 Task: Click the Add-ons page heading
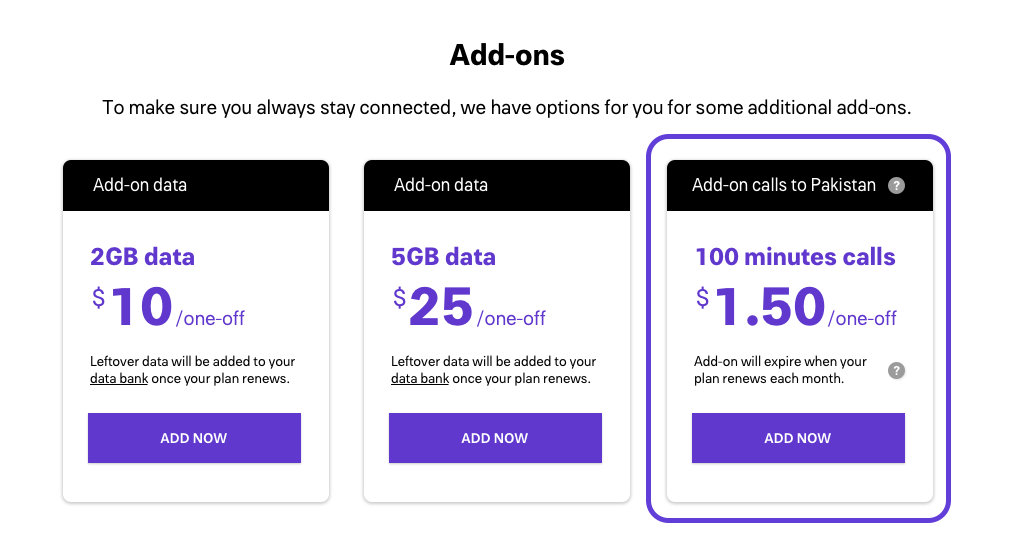tap(508, 55)
